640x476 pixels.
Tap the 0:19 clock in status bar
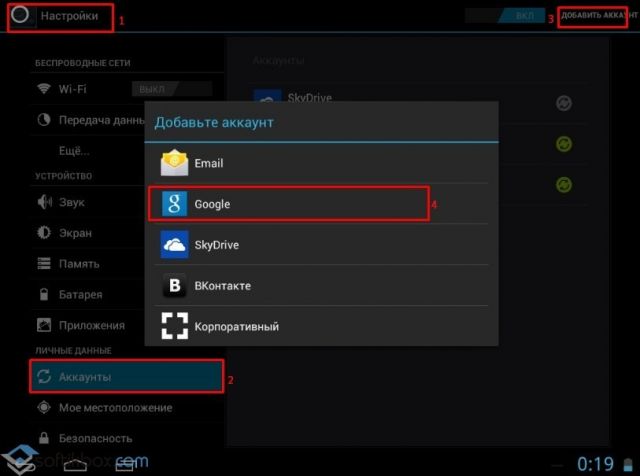[x=595, y=464]
